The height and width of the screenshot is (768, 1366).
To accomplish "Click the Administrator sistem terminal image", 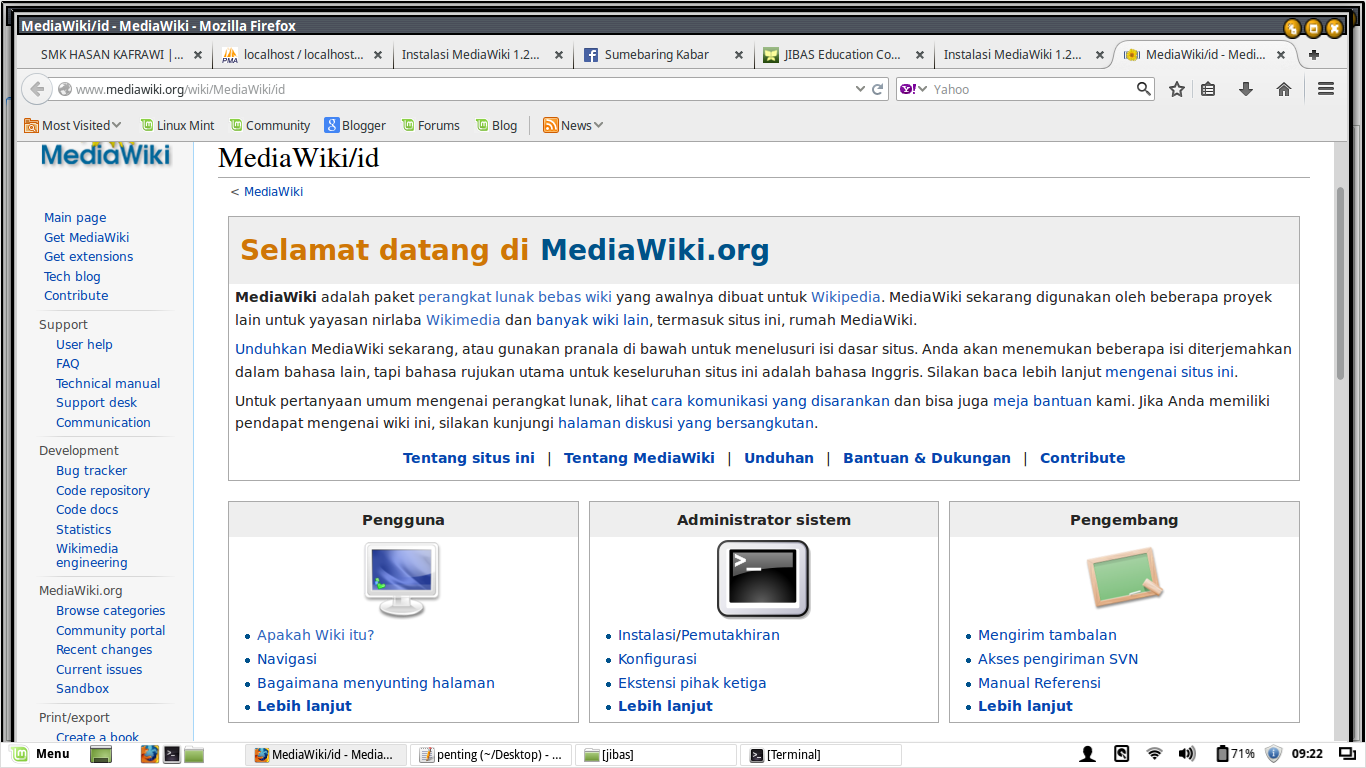I will (763, 579).
